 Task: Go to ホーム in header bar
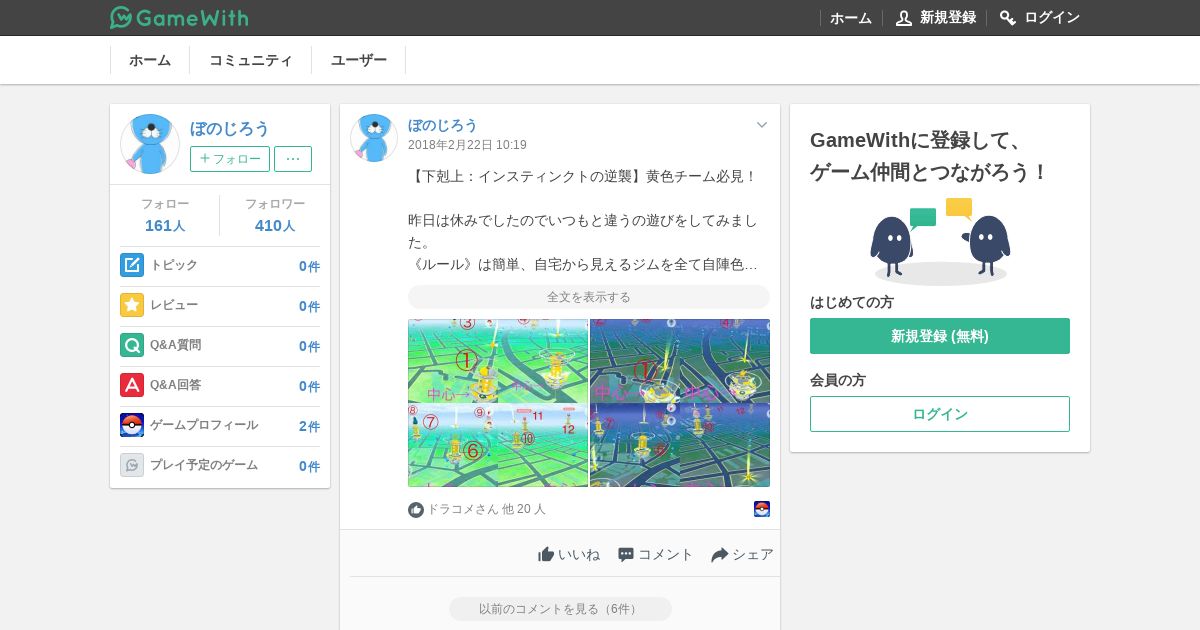[851, 18]
